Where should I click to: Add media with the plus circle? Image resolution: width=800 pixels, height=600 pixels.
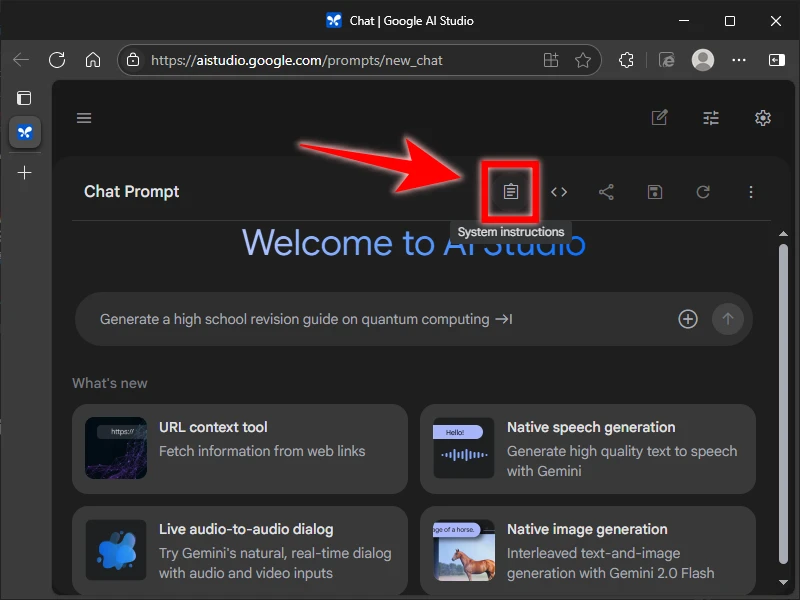point(688,319)
